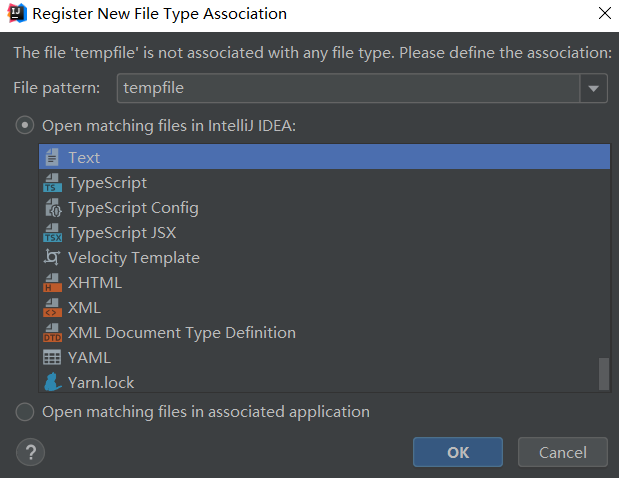The image size is (619, 478).
Task: Click the TypeScript TS file icon
Action: pos(53,182)
